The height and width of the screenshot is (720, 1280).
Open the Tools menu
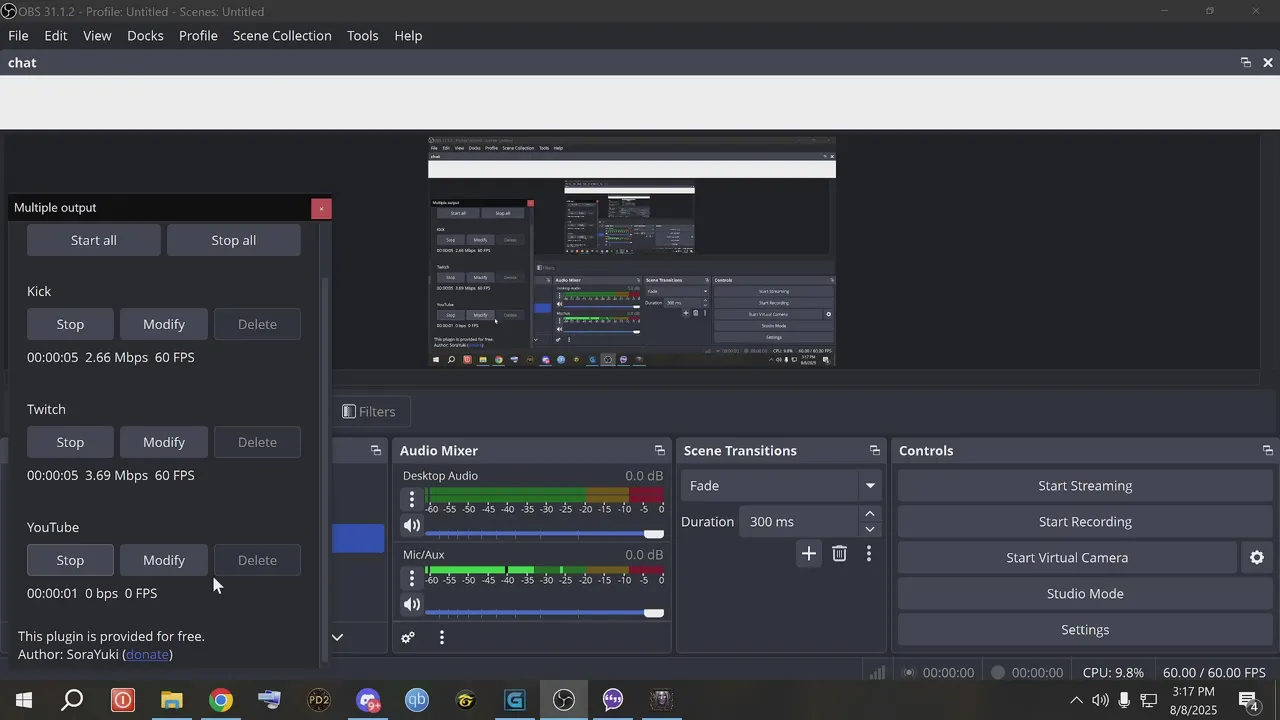tap(363, 35)
